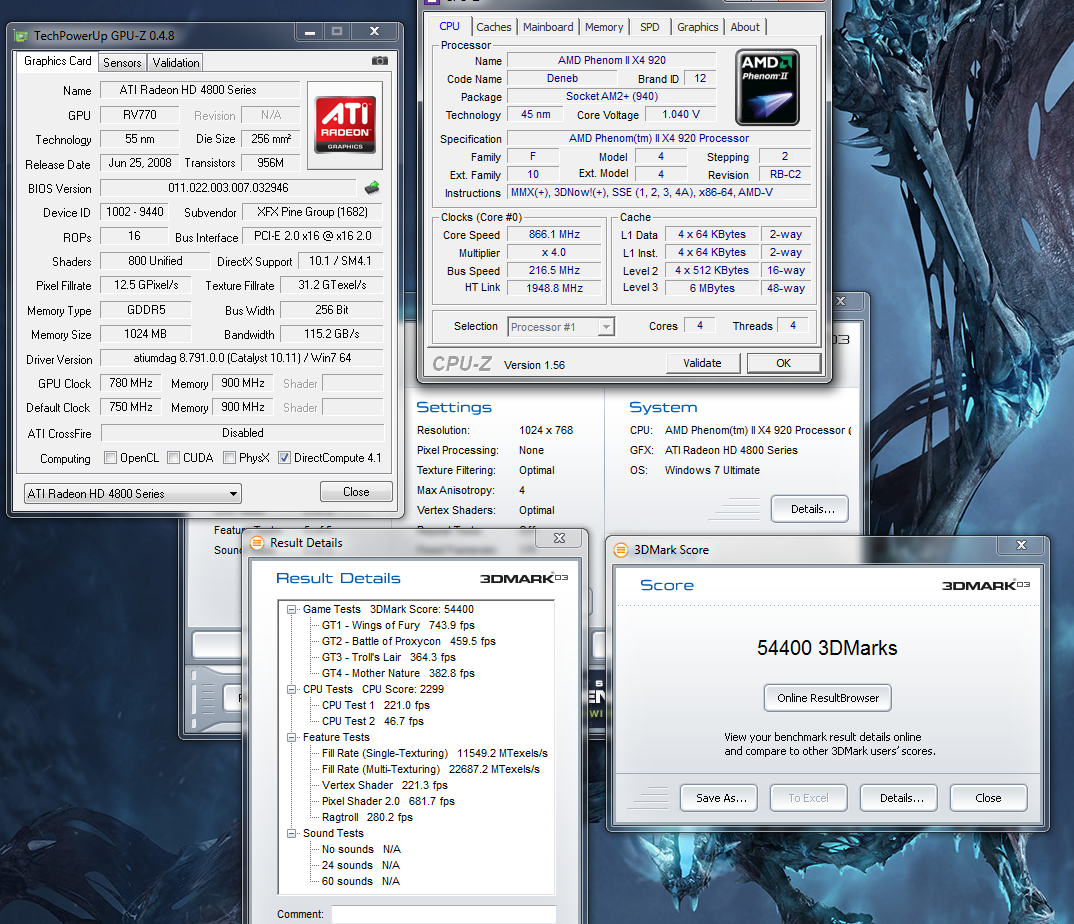Click the Driver Version field in GPU-Z
Image resolution: width=1074 pixels, height=924 pixels.
242,358
